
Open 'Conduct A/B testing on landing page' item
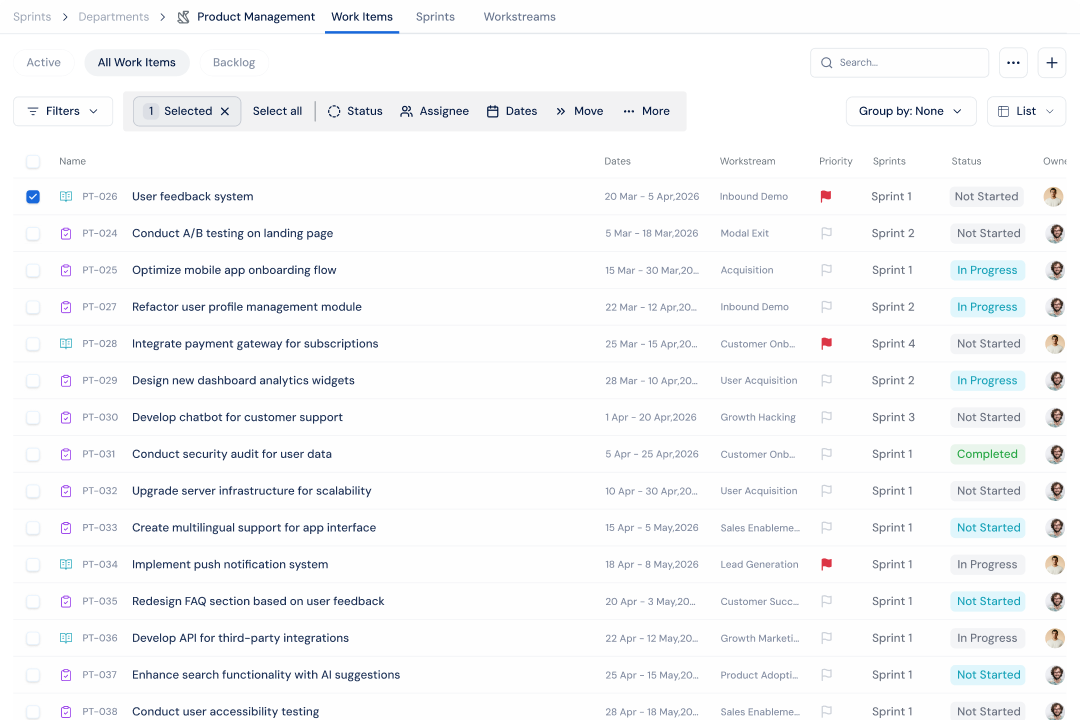pos(233,234)
